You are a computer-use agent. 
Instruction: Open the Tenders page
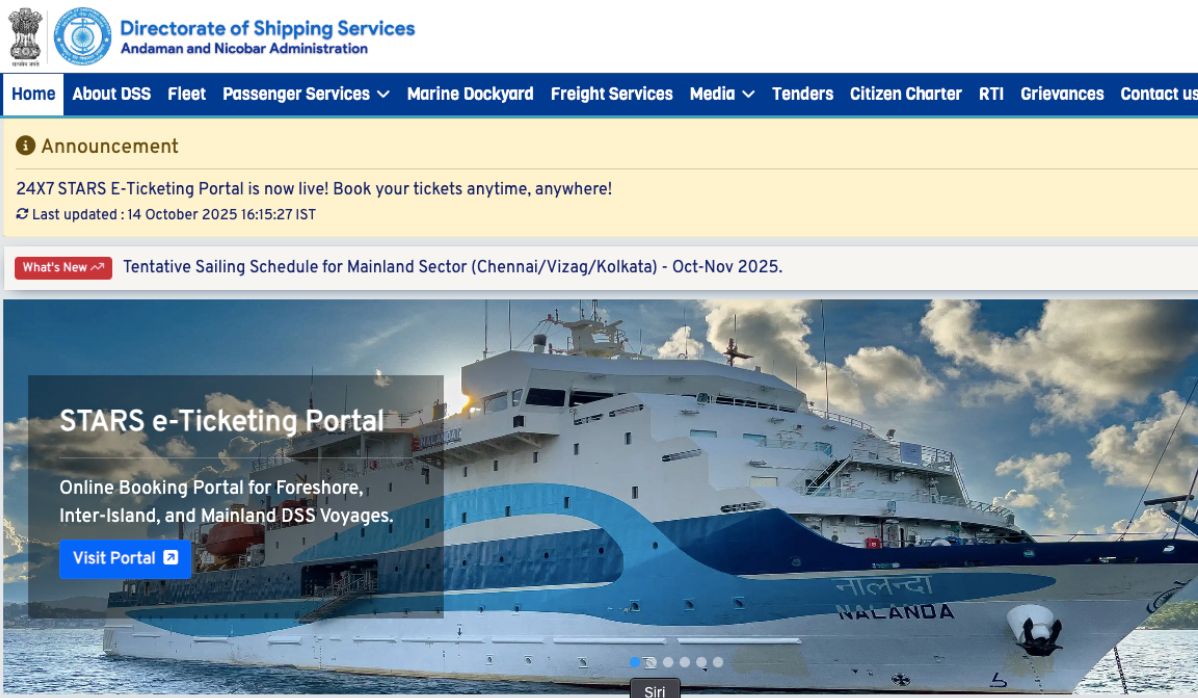[x=802, y=94]
